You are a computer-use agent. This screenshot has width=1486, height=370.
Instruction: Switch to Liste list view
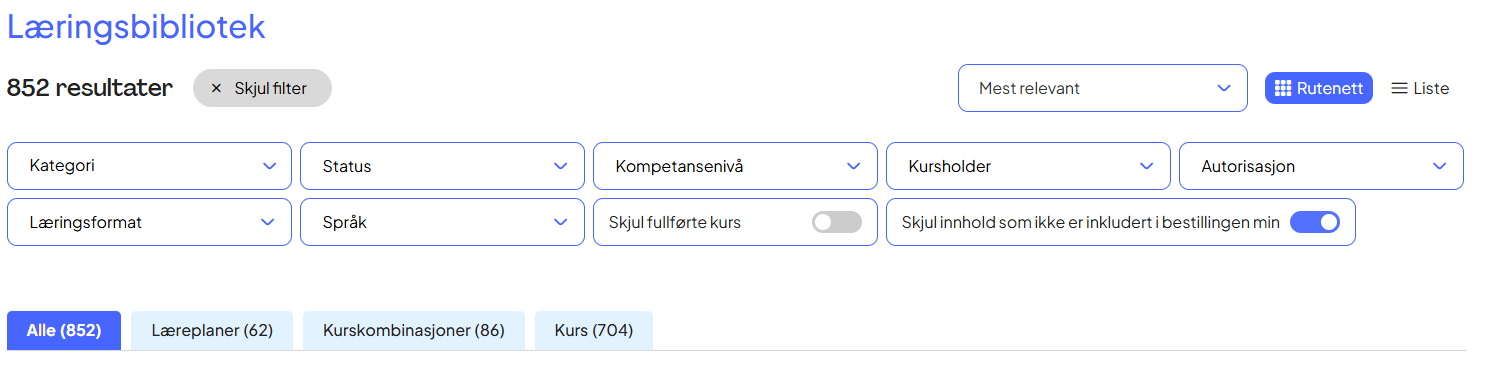(x=1420, y=88)
